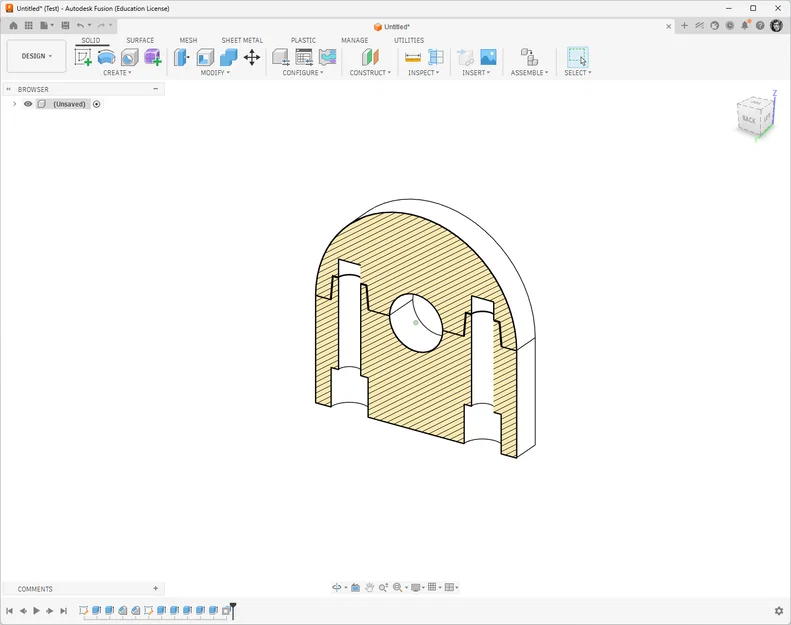
Task: Toggle visibility eye of Unsaved component
Action: click(28, 104)
